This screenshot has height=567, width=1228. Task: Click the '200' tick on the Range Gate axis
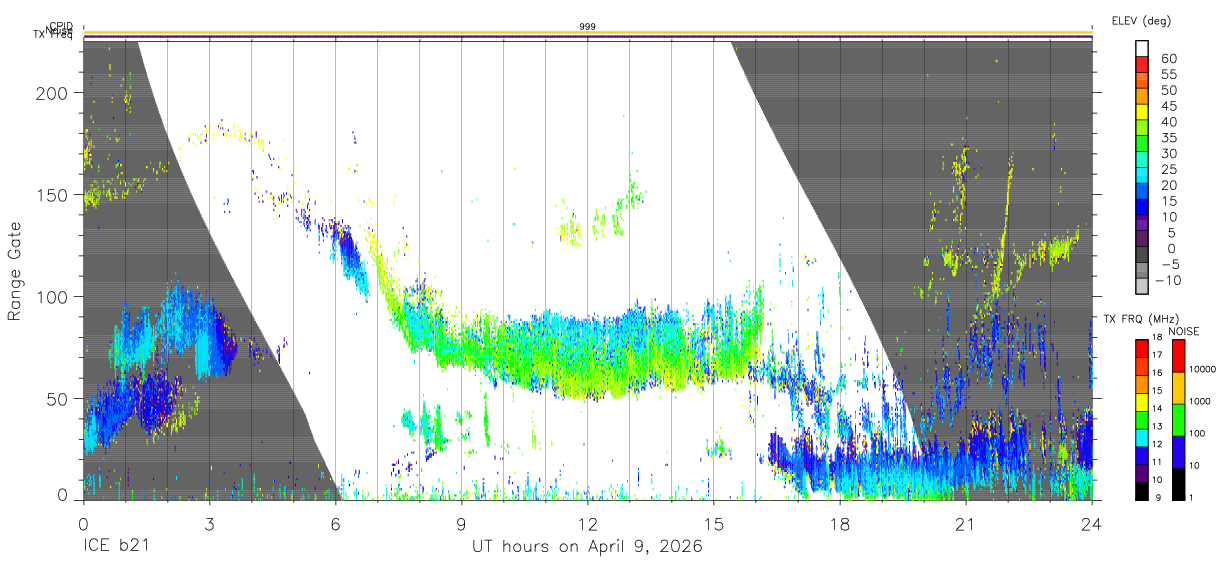pos(53,92)
